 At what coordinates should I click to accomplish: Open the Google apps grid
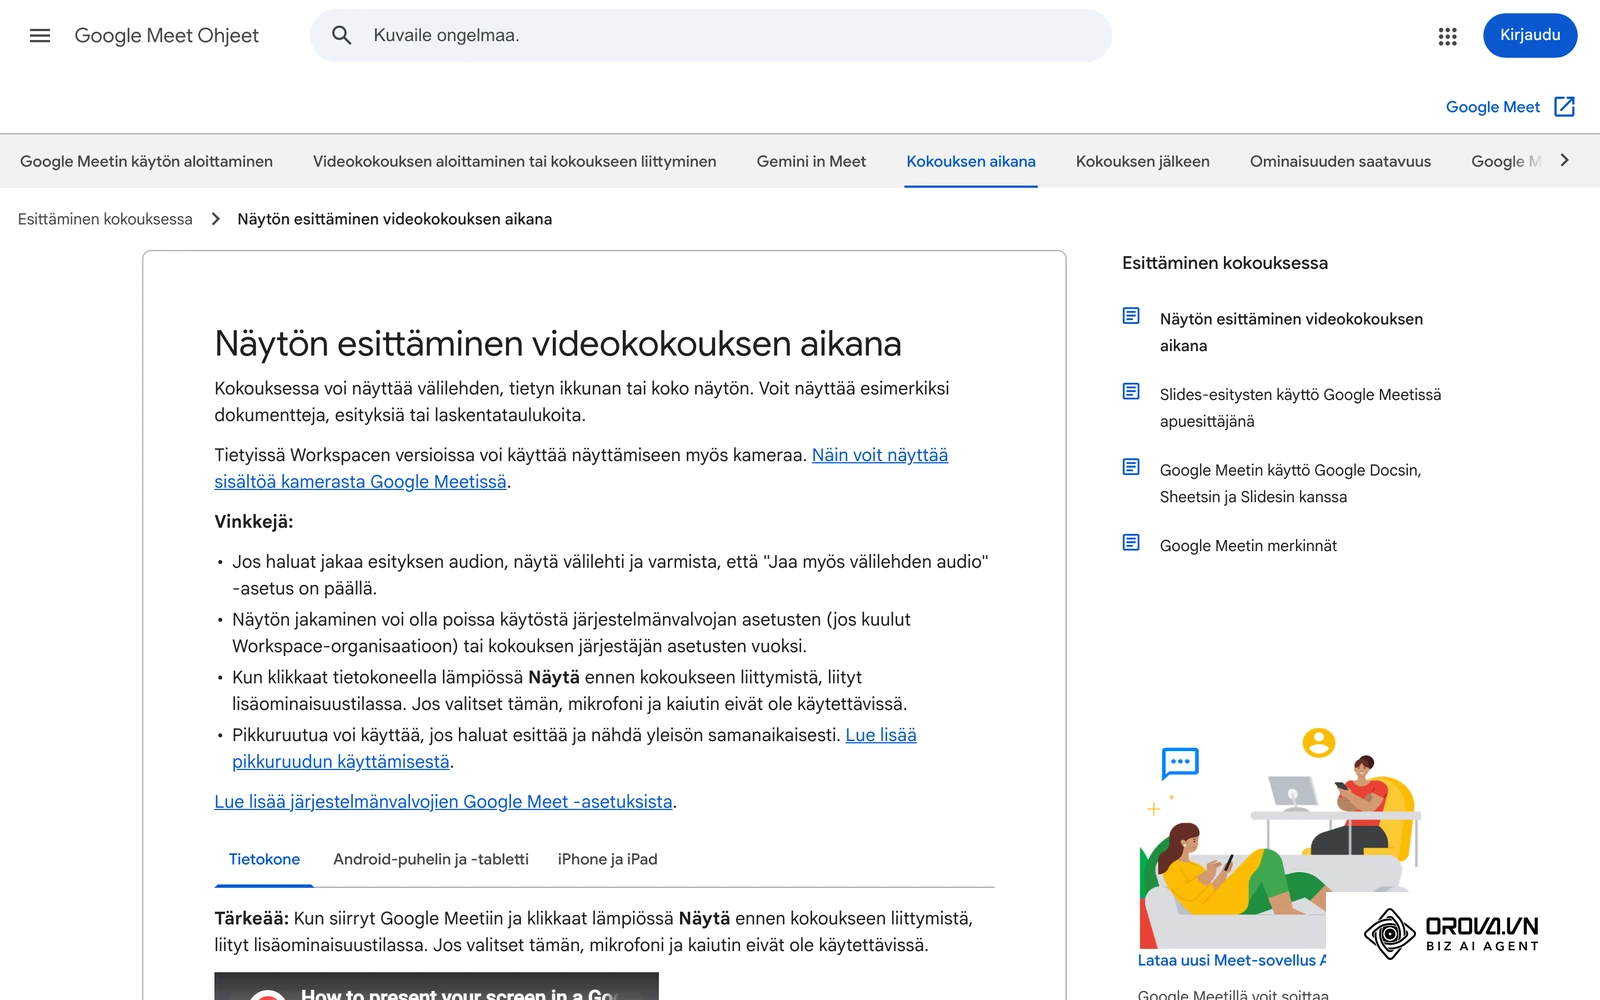(x=1447, y=36)
